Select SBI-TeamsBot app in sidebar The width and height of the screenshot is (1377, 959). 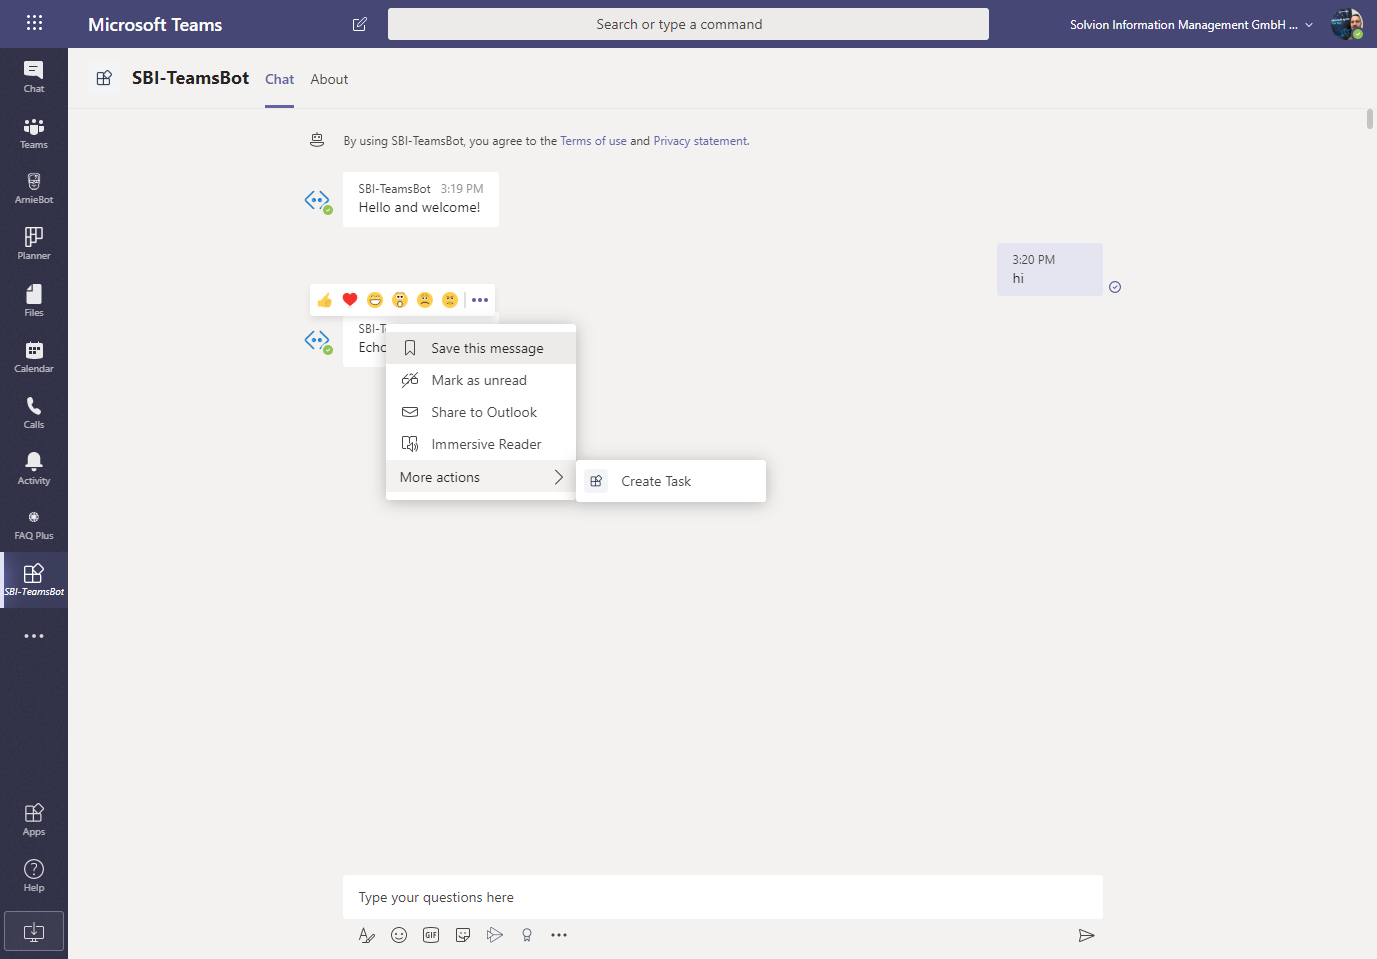[x=34, y=580]
